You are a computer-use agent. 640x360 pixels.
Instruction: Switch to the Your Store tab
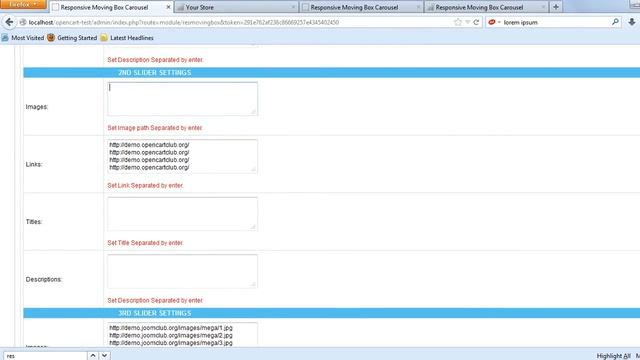[x=236, y=7]
